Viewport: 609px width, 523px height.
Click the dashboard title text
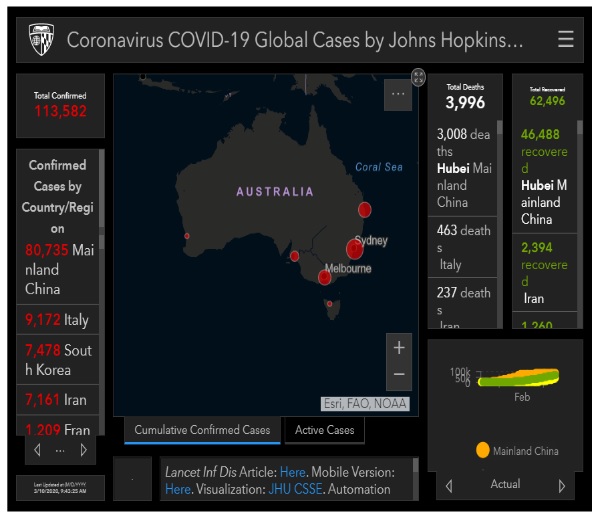click(295, 40)
